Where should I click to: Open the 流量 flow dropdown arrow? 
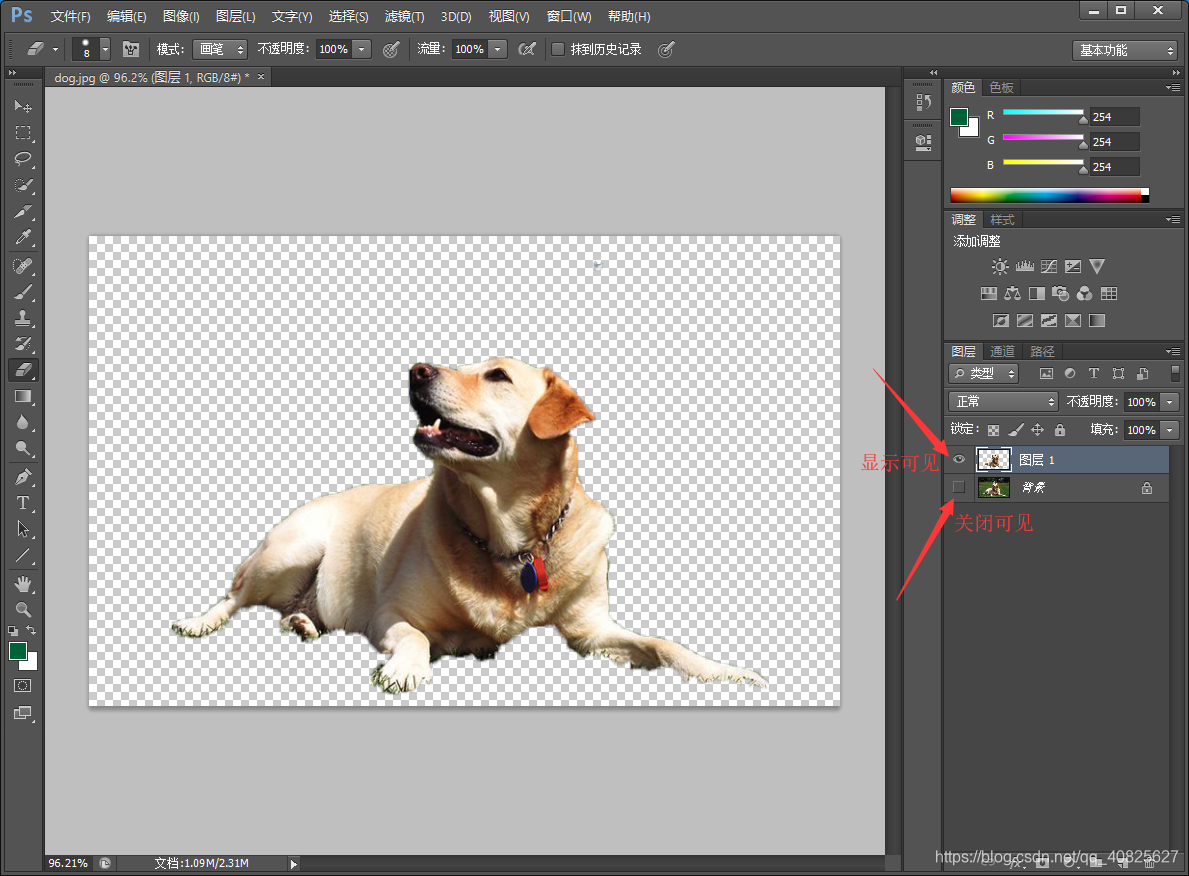(x=497, y=49)
